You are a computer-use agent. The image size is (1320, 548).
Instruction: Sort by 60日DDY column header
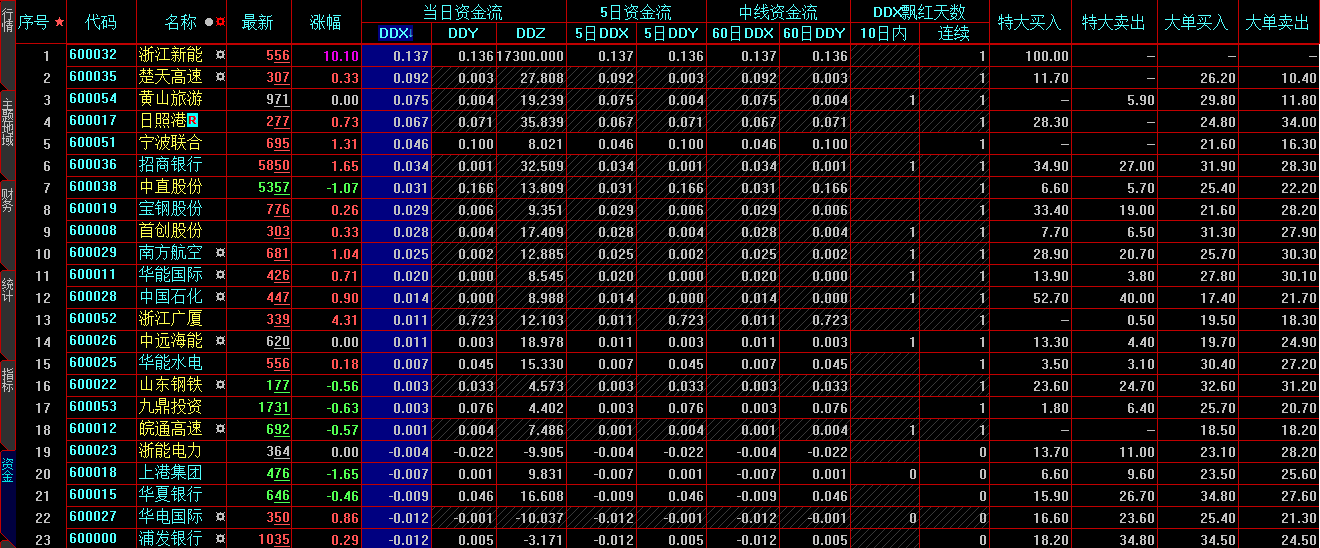(x=813, y=33)
